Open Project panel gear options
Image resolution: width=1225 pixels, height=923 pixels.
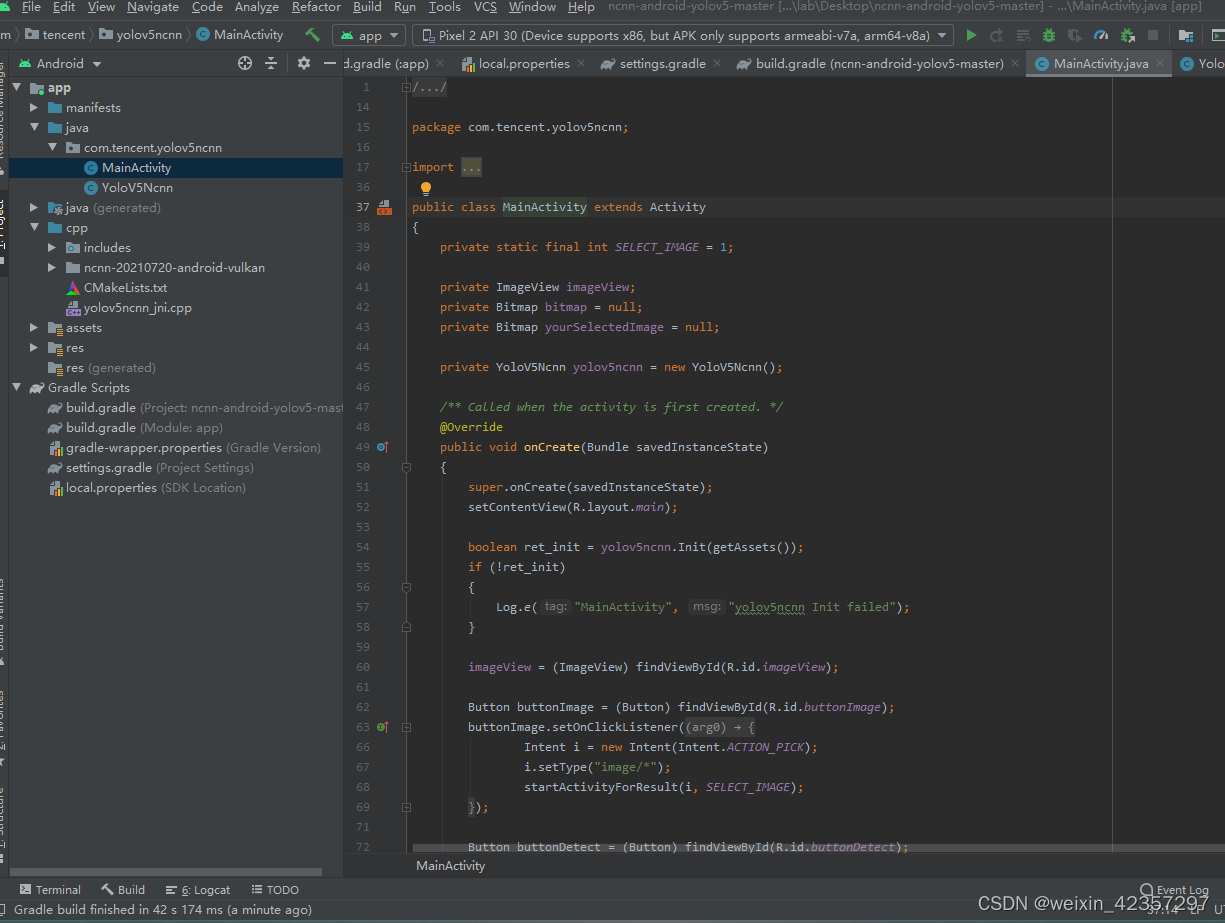[x=304, y=63]
